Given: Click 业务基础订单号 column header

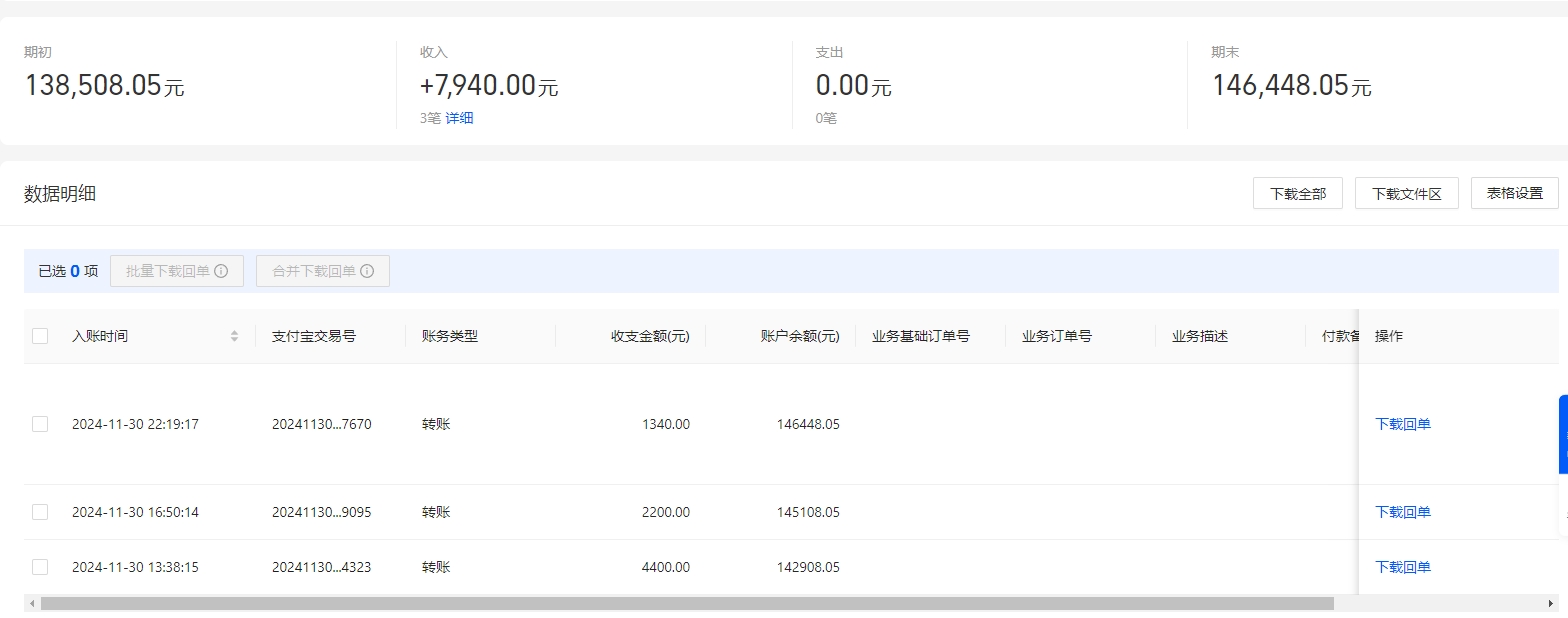Looking at the screenshot, I should pyautogui.click(x=921, y=336).
